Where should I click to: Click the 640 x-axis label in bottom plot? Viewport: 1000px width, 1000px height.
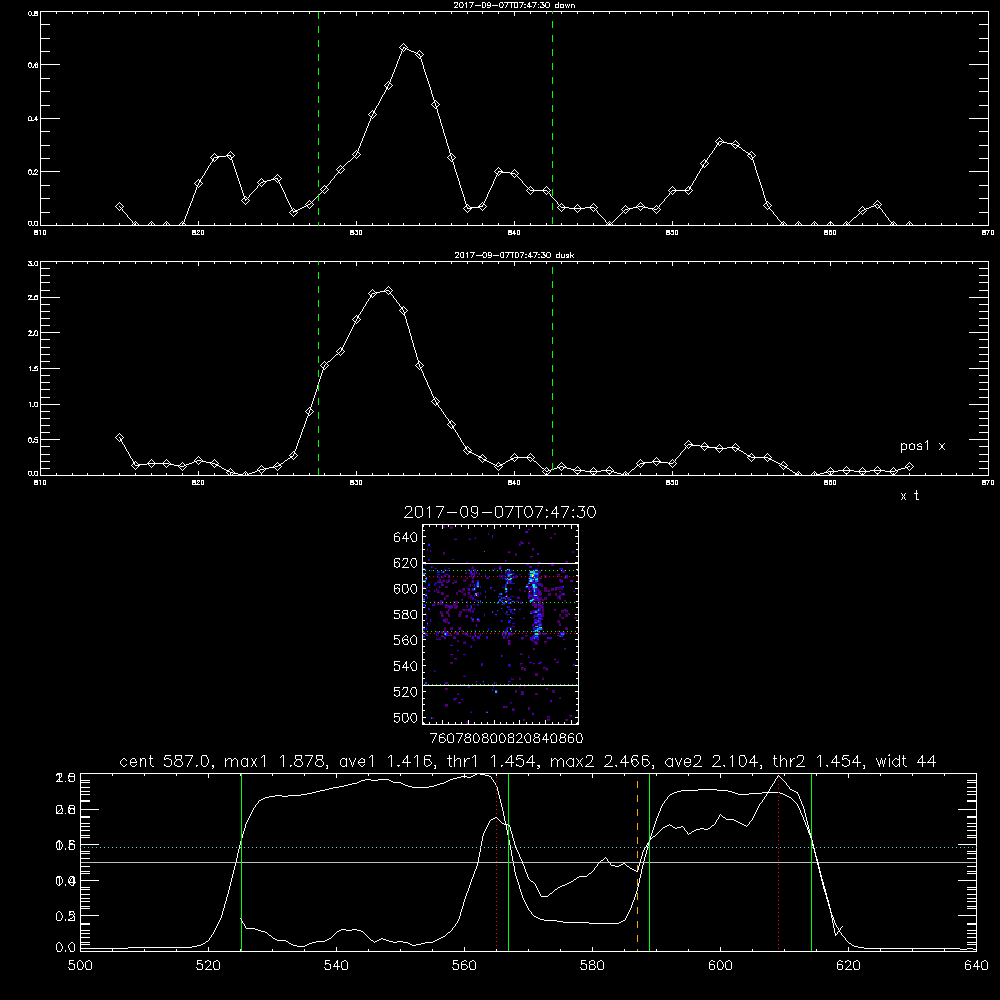coord(976,966)
